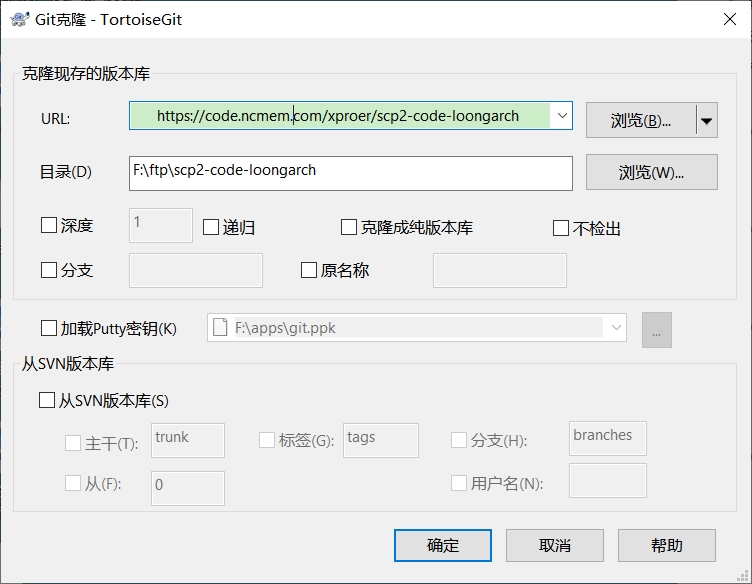Check the 克隆成纯版本库 bare clone option

click(349, 227)
